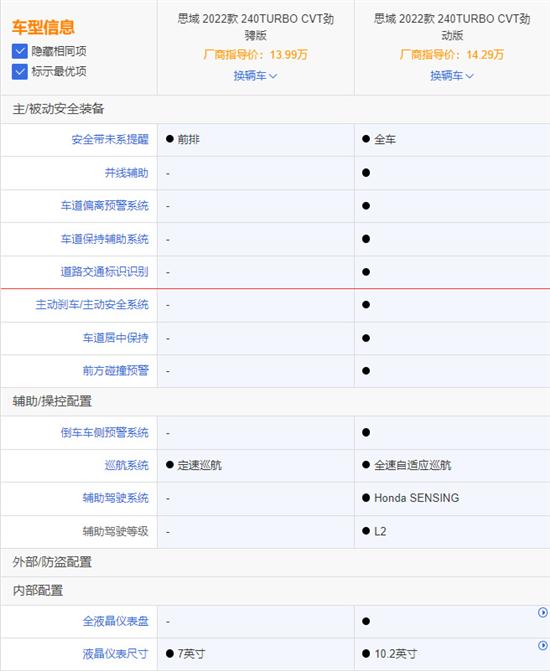This screenshot has height=671, width=550.
Task: Click the arrow icon beside 全液晶仪表盘 row
Action: (x=542, y=612)
